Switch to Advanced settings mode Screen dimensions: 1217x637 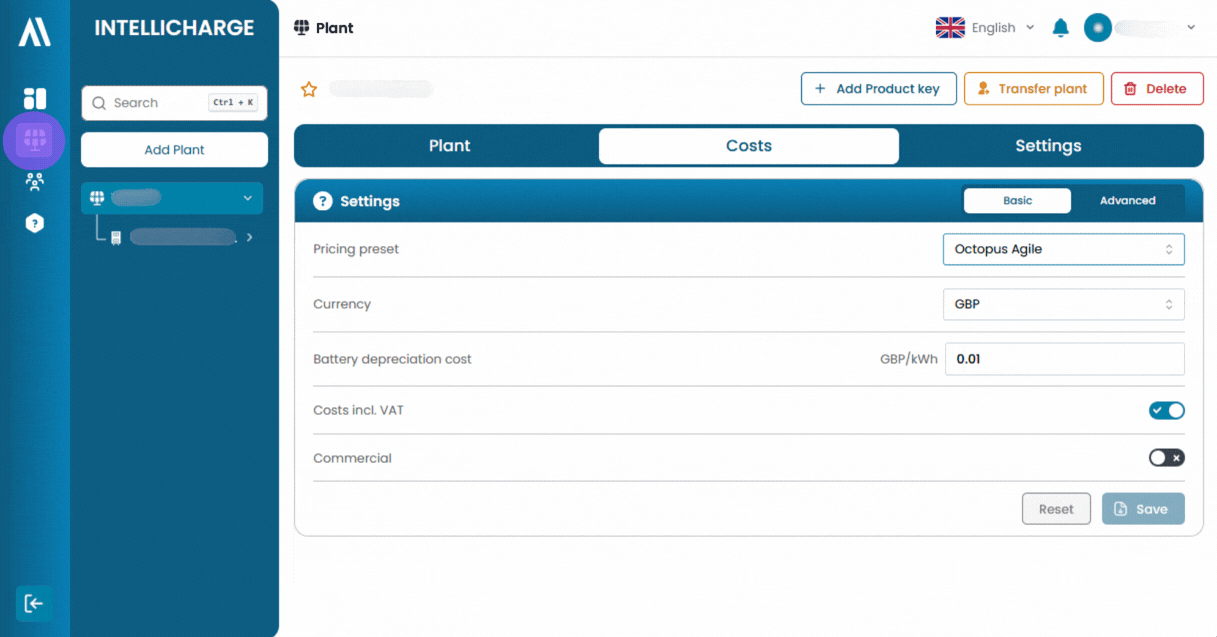click(1127, 201)
